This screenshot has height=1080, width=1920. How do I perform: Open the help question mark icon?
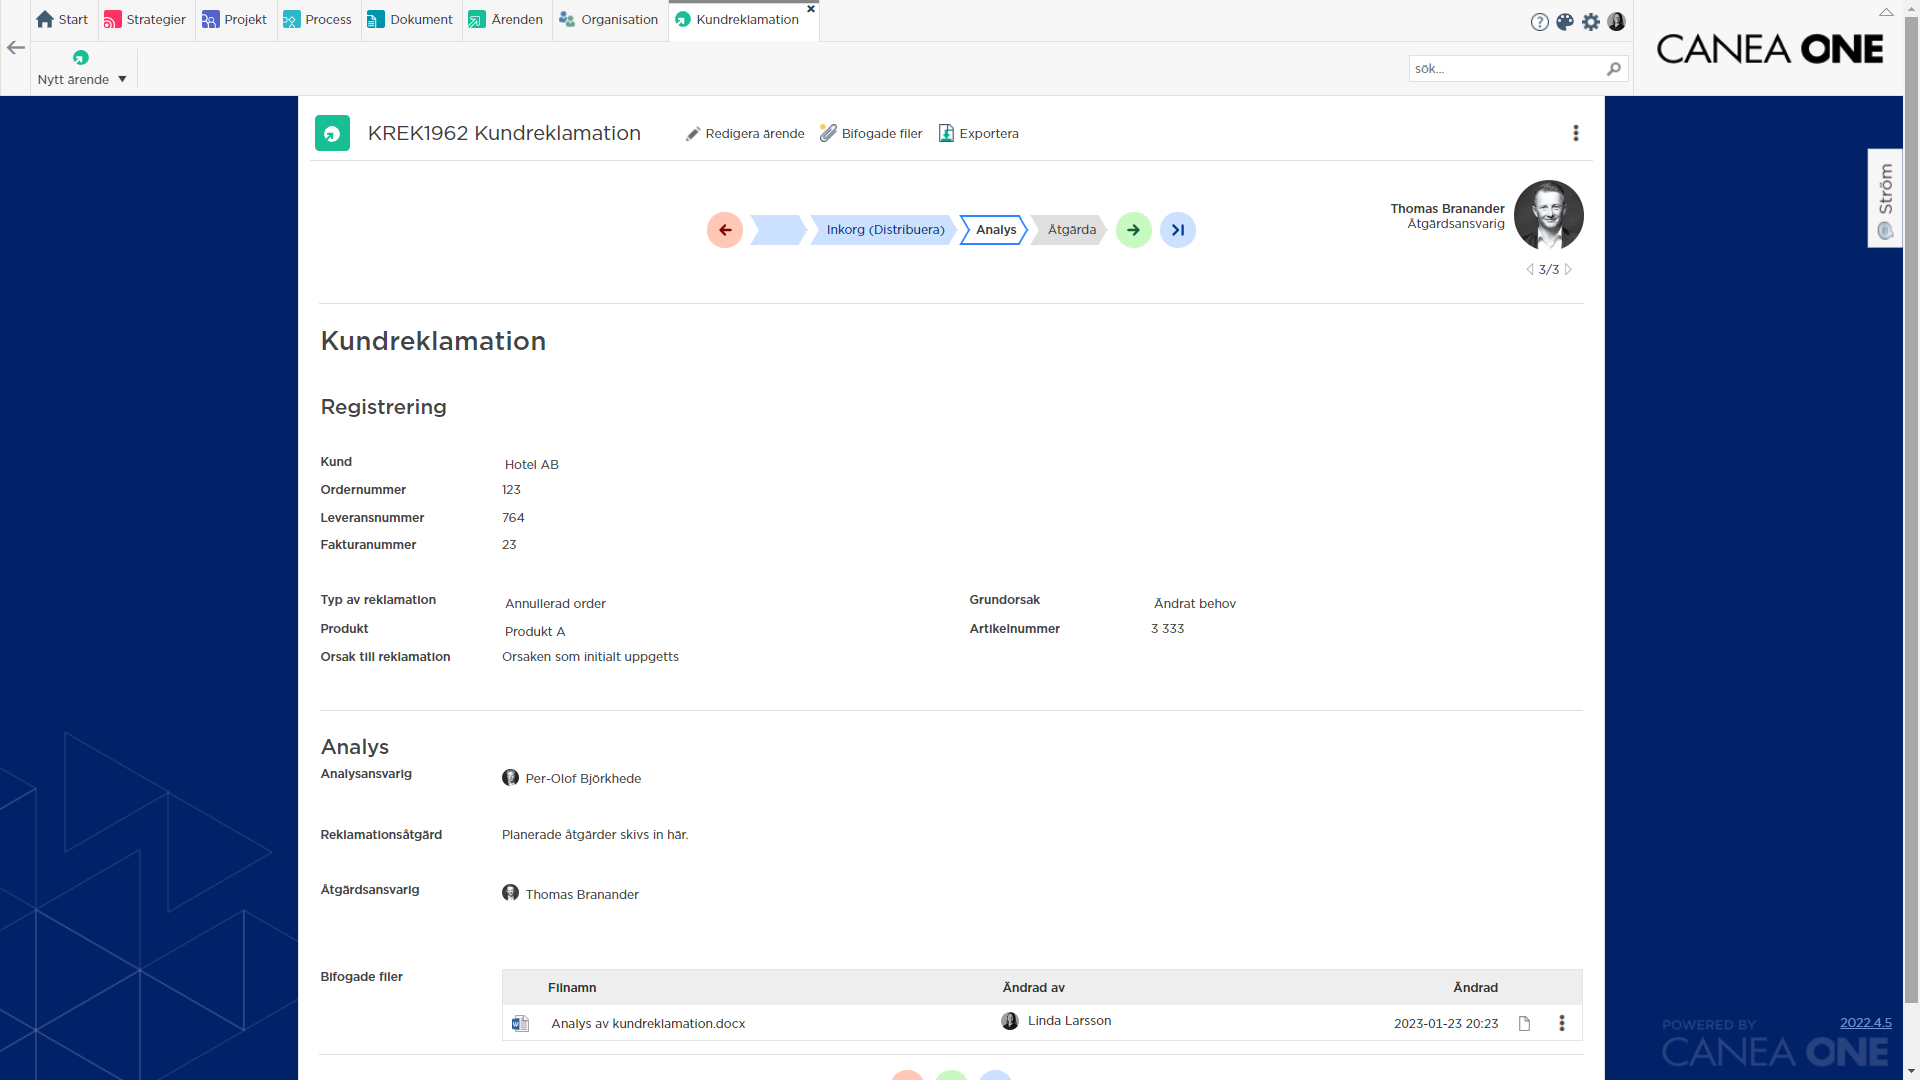(1539, 22)
